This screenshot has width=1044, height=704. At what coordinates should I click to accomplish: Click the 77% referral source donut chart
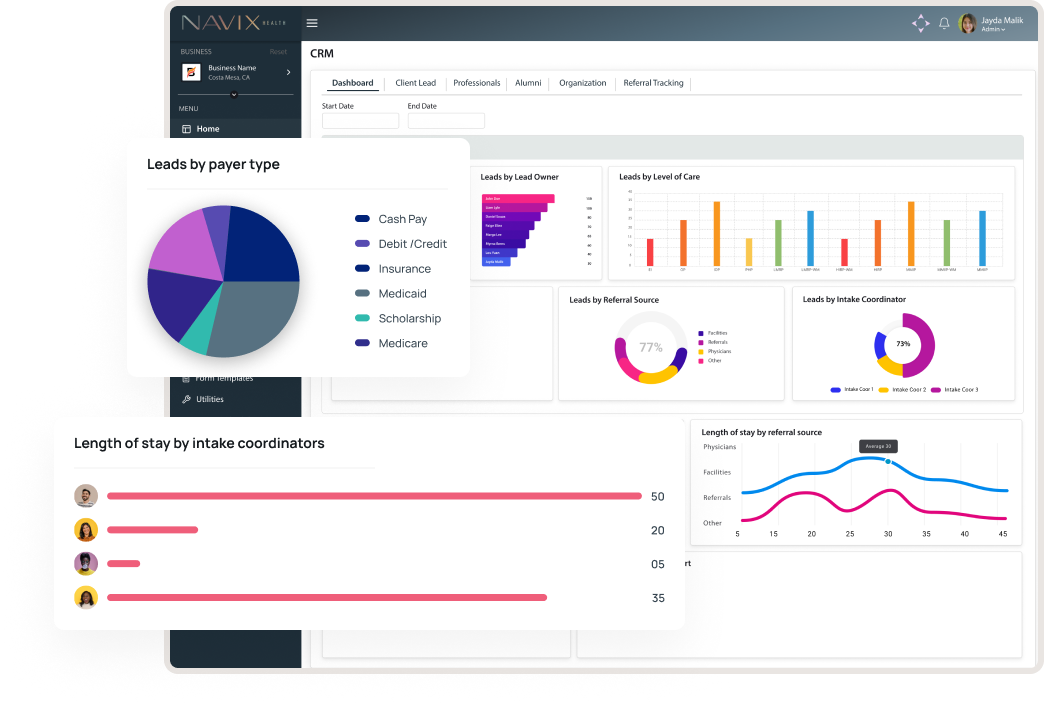pyautogui.click(x=651, y=347)
